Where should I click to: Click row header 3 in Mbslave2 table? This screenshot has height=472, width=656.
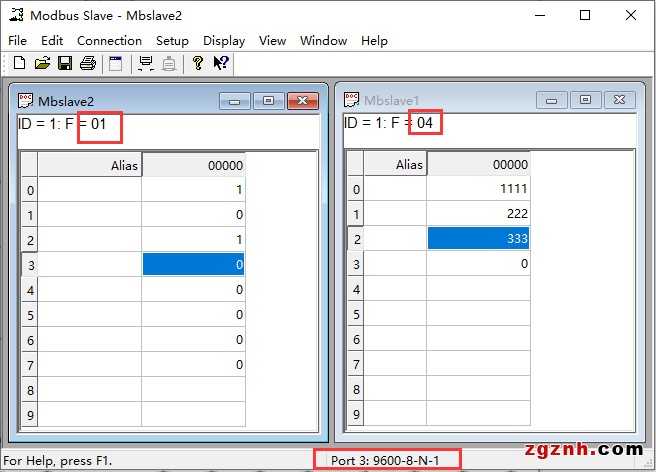coord(29,264)
